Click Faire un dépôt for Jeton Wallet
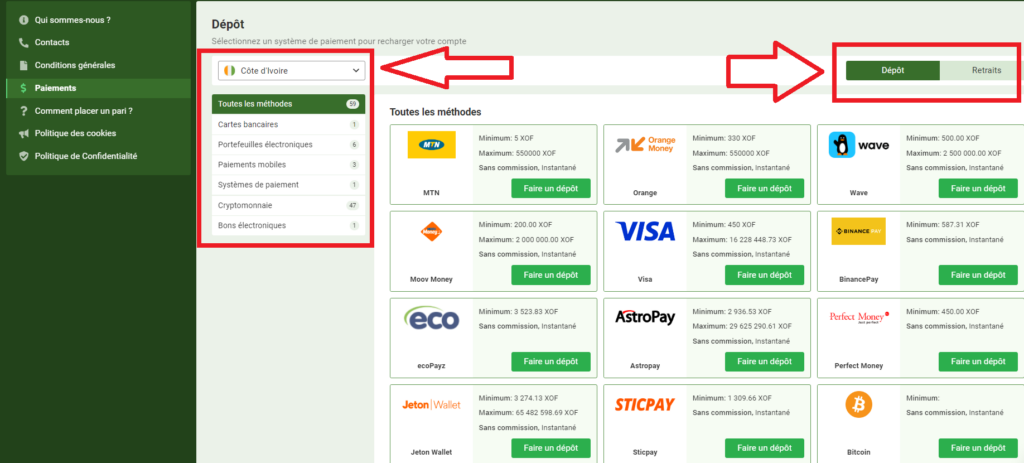 click(551, 448)
